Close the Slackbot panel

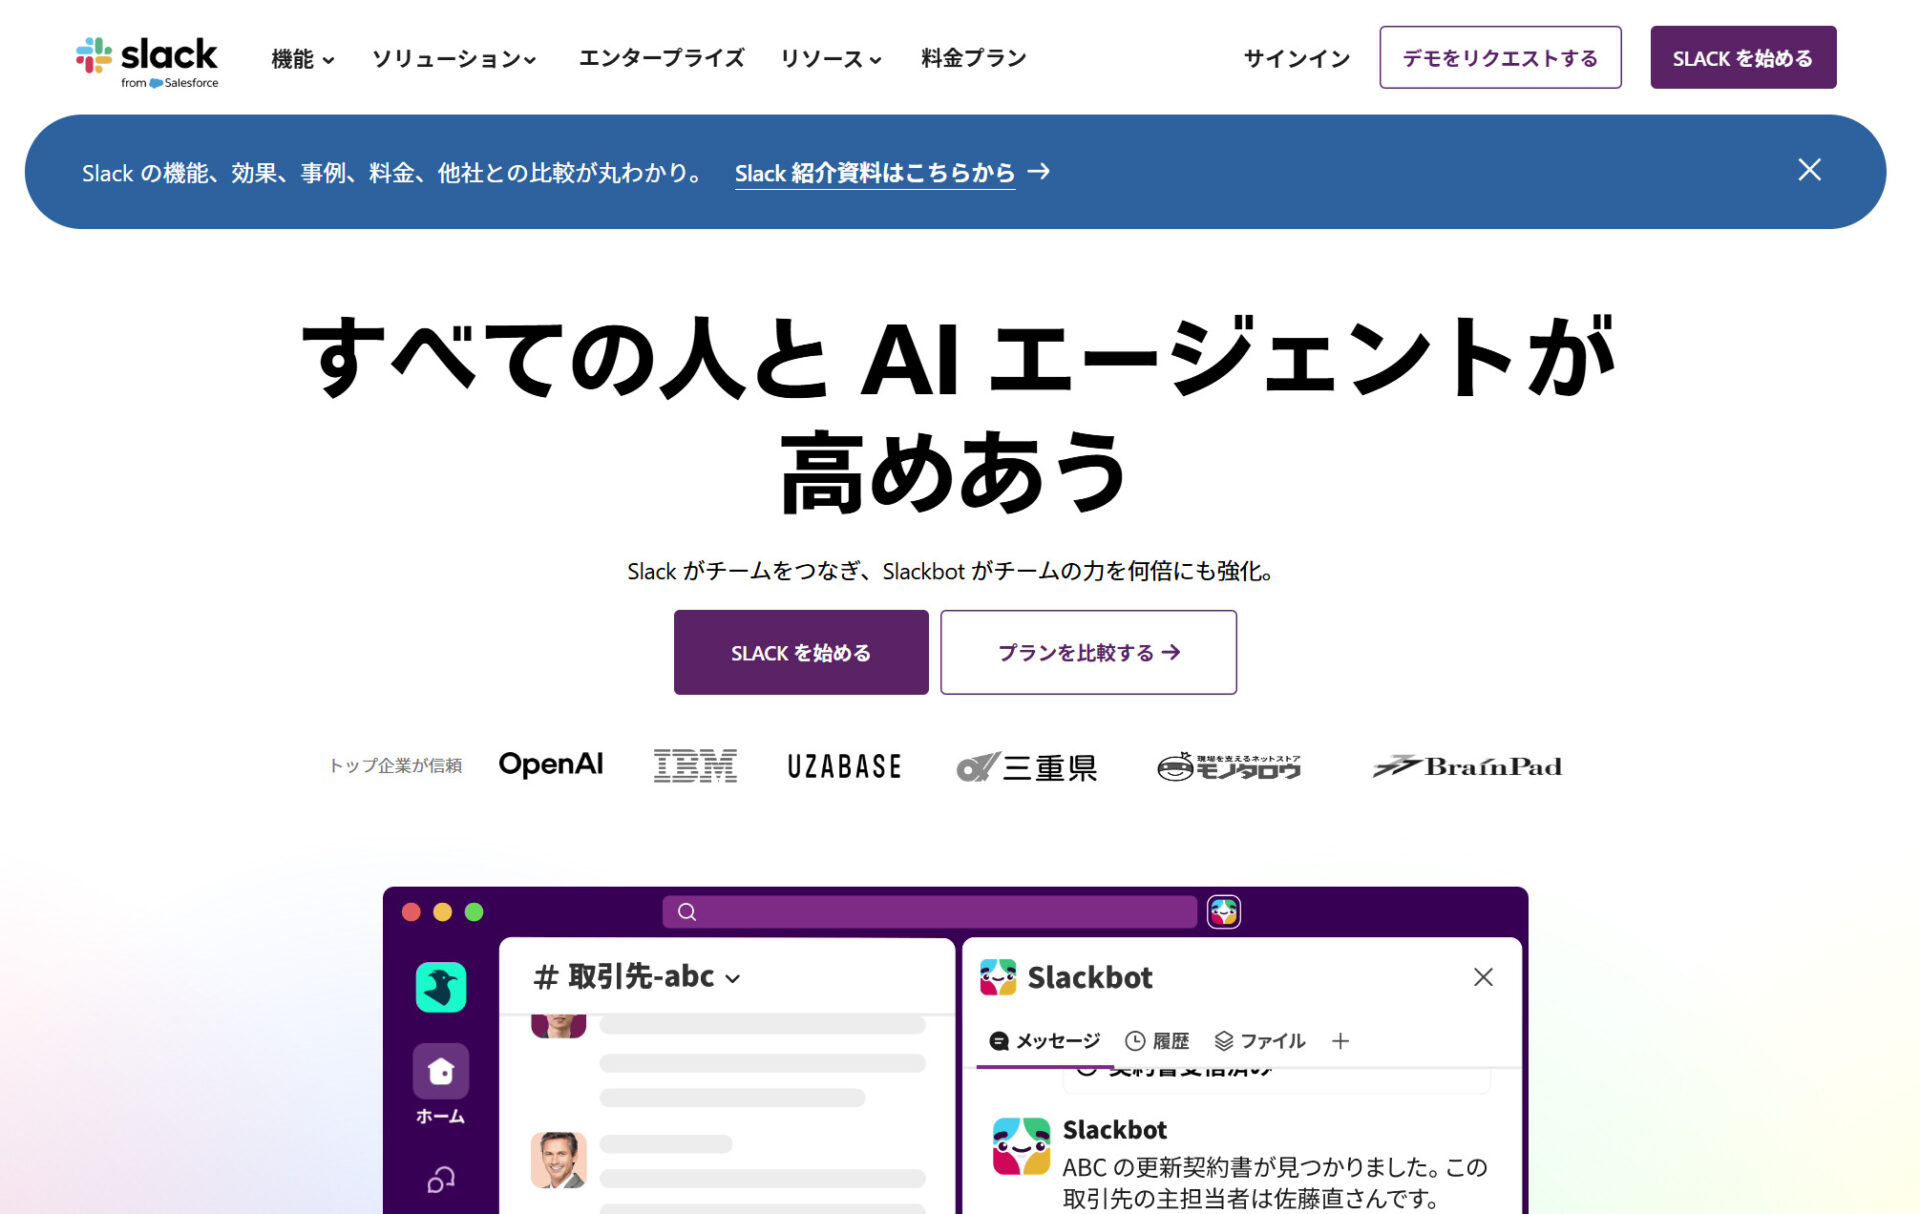[x=1483, y=977]
